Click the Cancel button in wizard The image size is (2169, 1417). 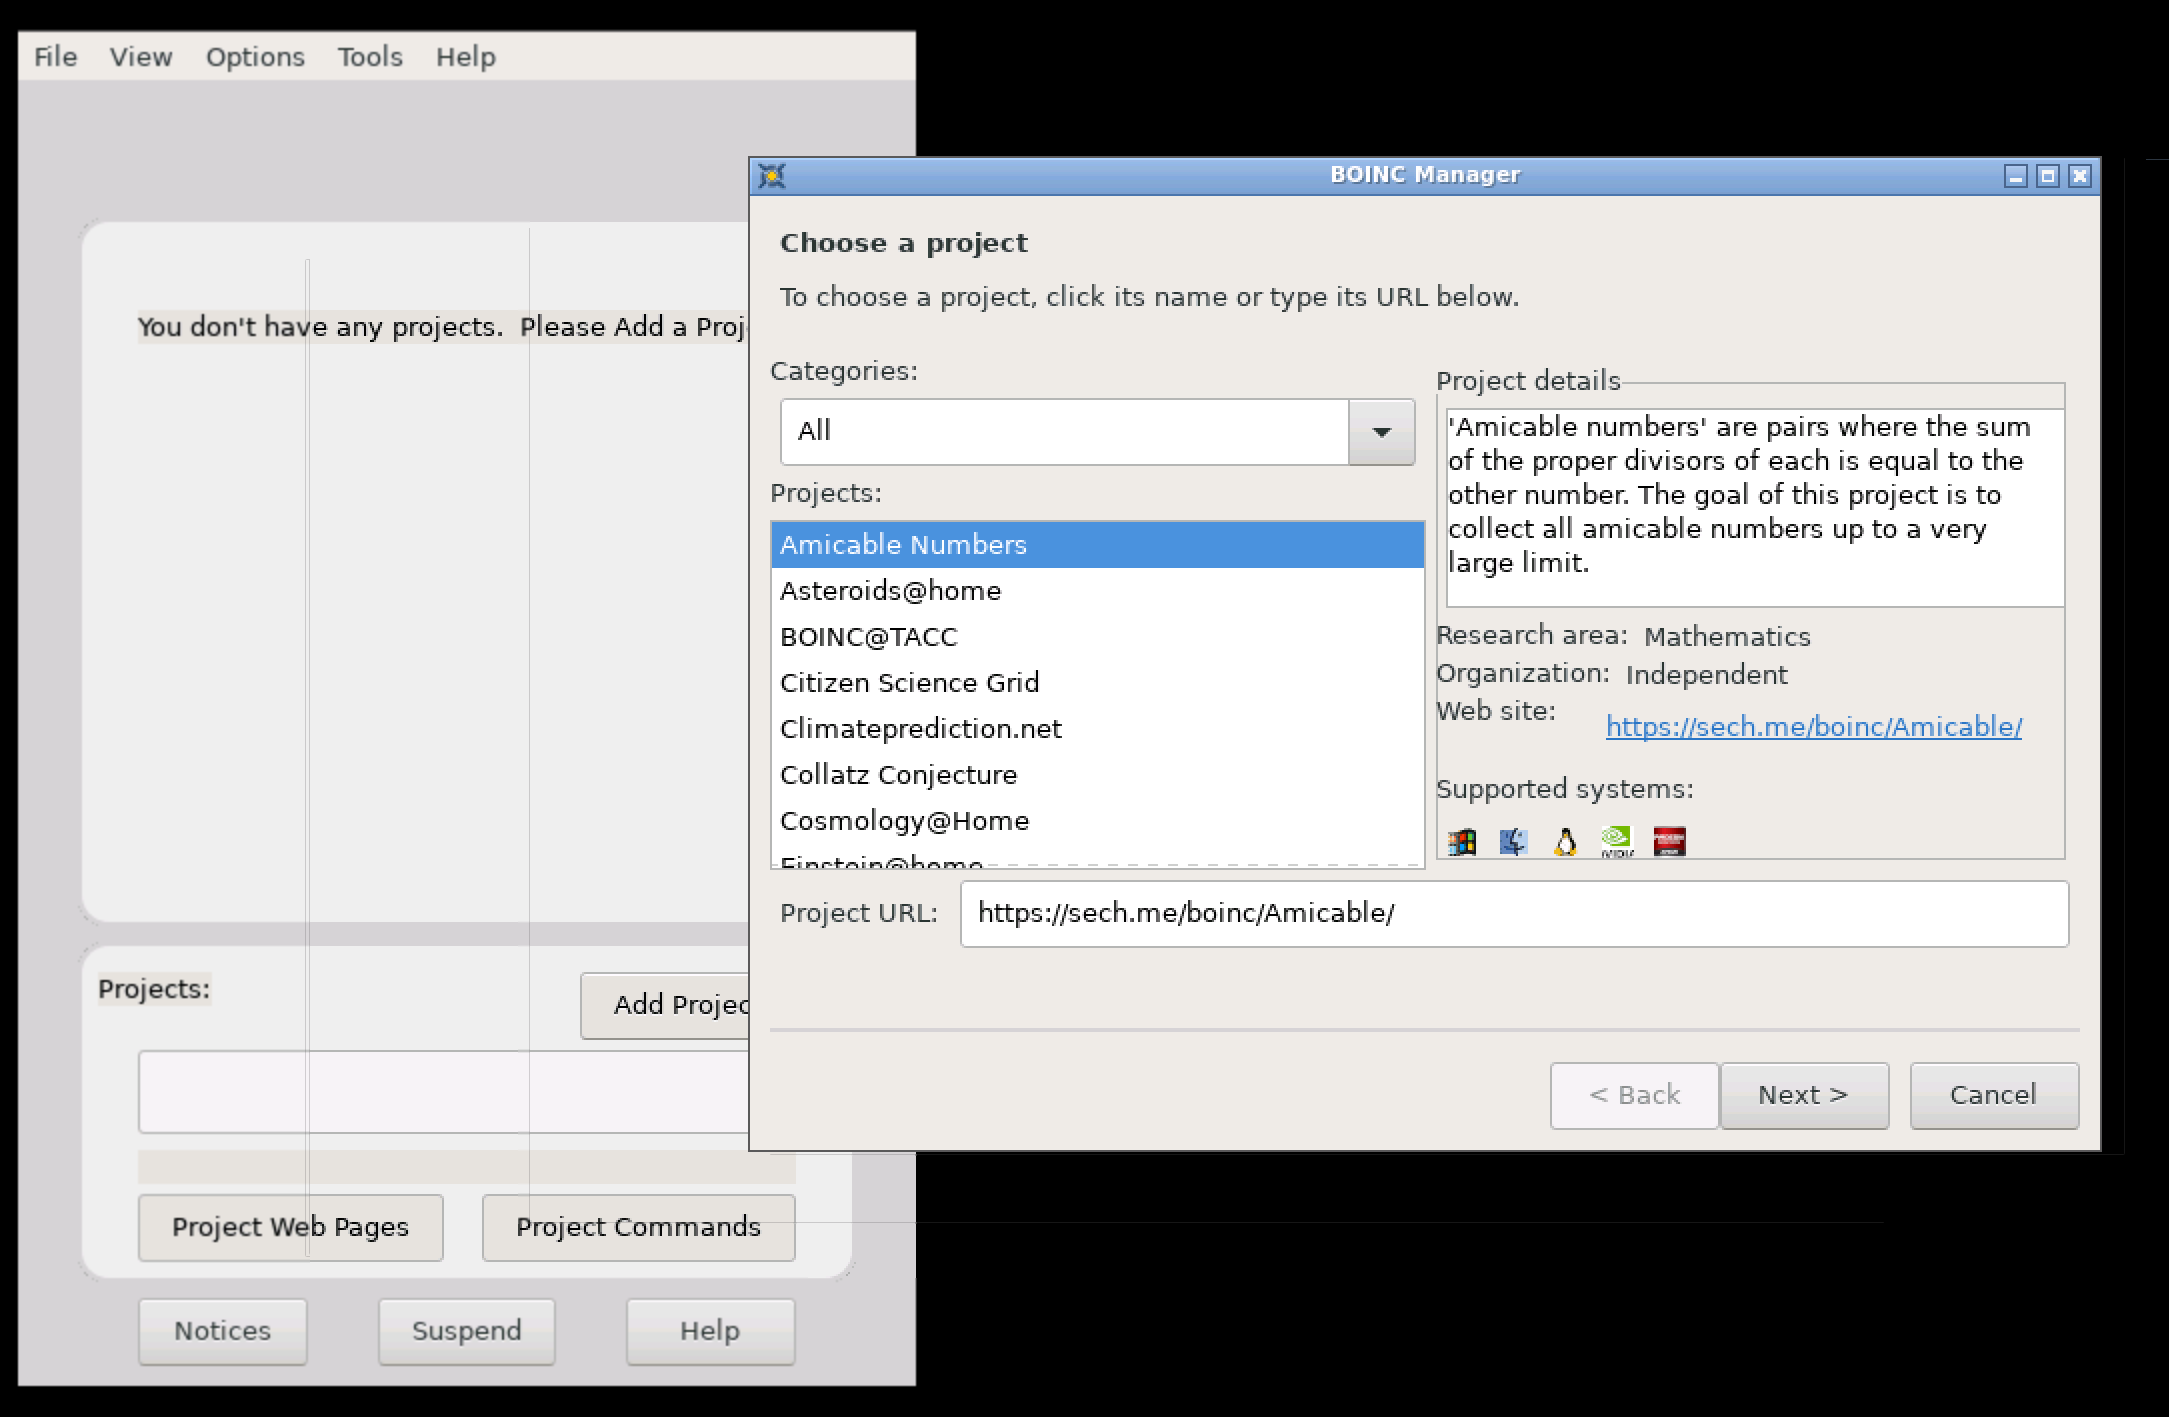(1994, 1095)
